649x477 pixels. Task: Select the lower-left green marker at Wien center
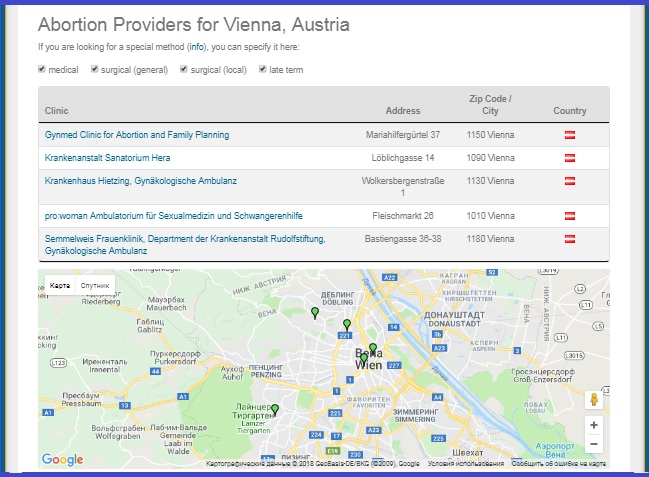point(364,358)
